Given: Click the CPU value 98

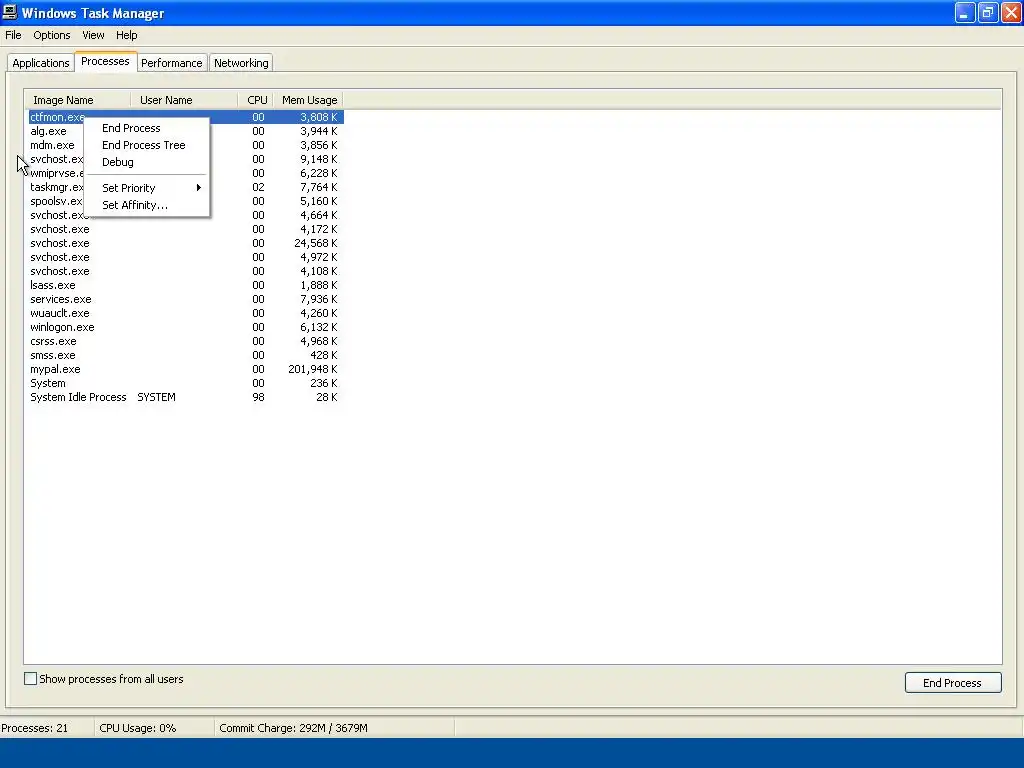Looking at the screenshot, I should pyautogui.click(x=259, y=397).
